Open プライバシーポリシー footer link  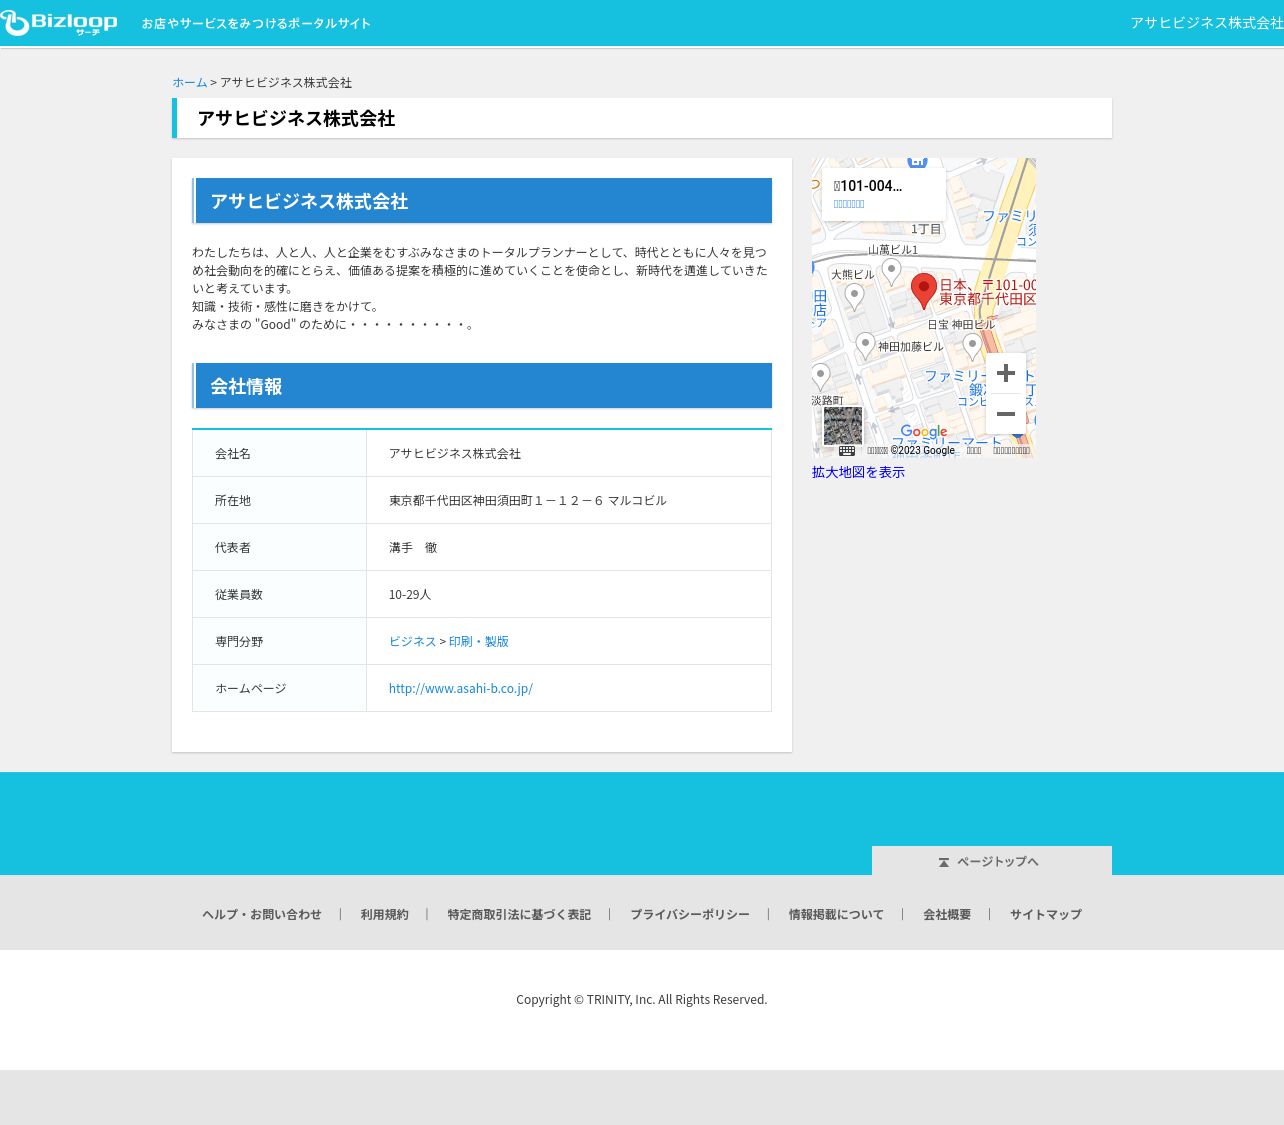coord(689,914)
